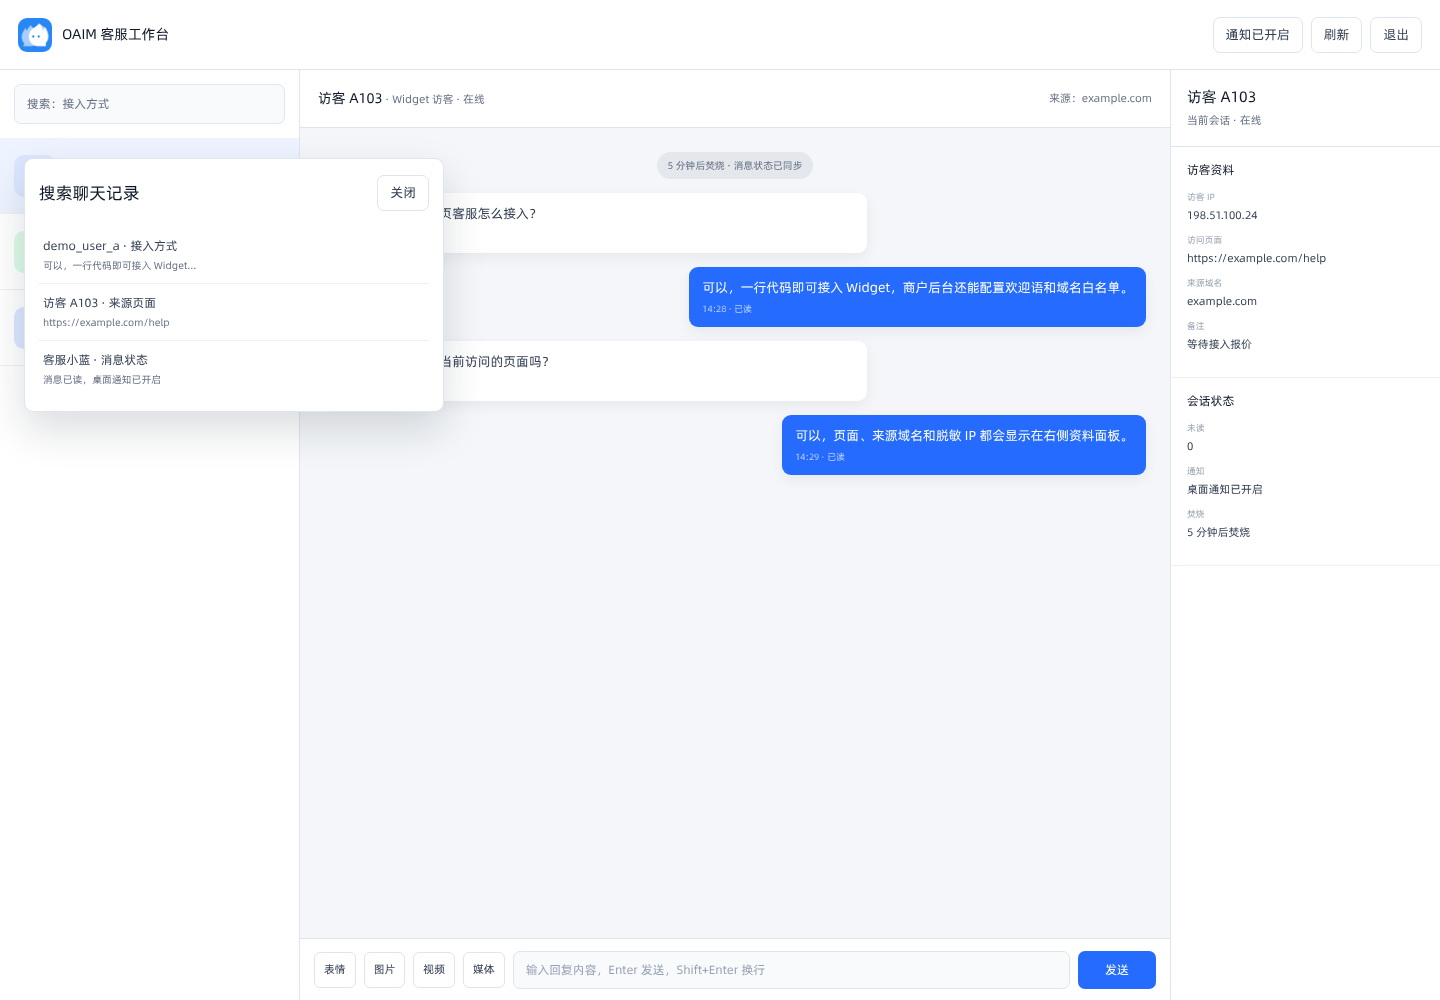Click the 图片 image upload button
The height and width of the screenshot is (1000, 1440).
(x=384, y=970)
